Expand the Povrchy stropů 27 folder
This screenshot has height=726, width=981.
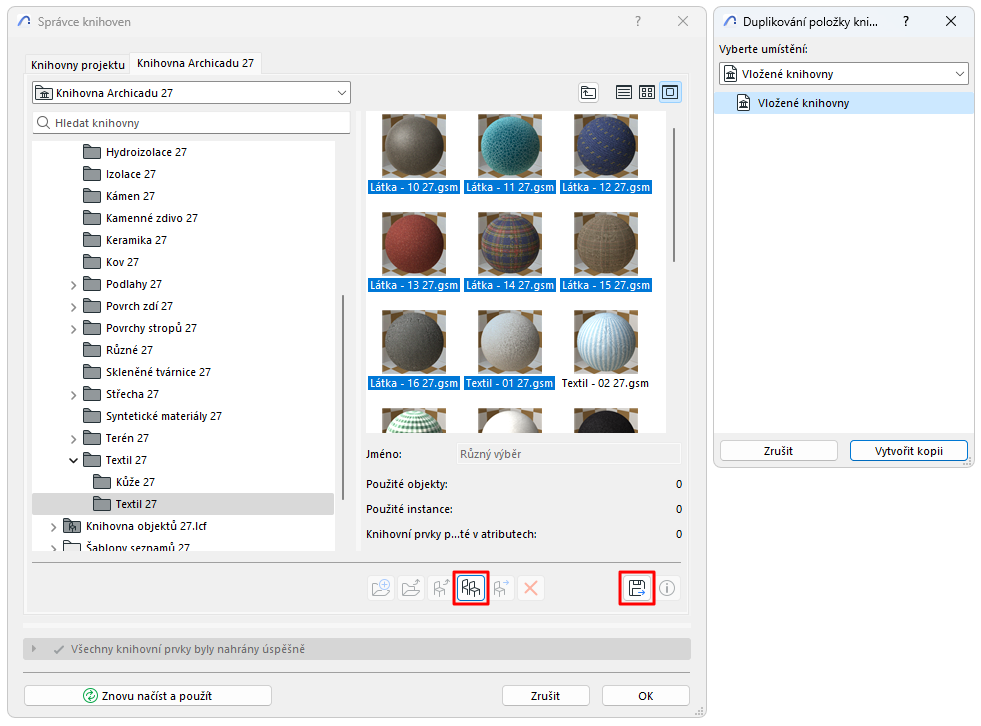(73, 329)
